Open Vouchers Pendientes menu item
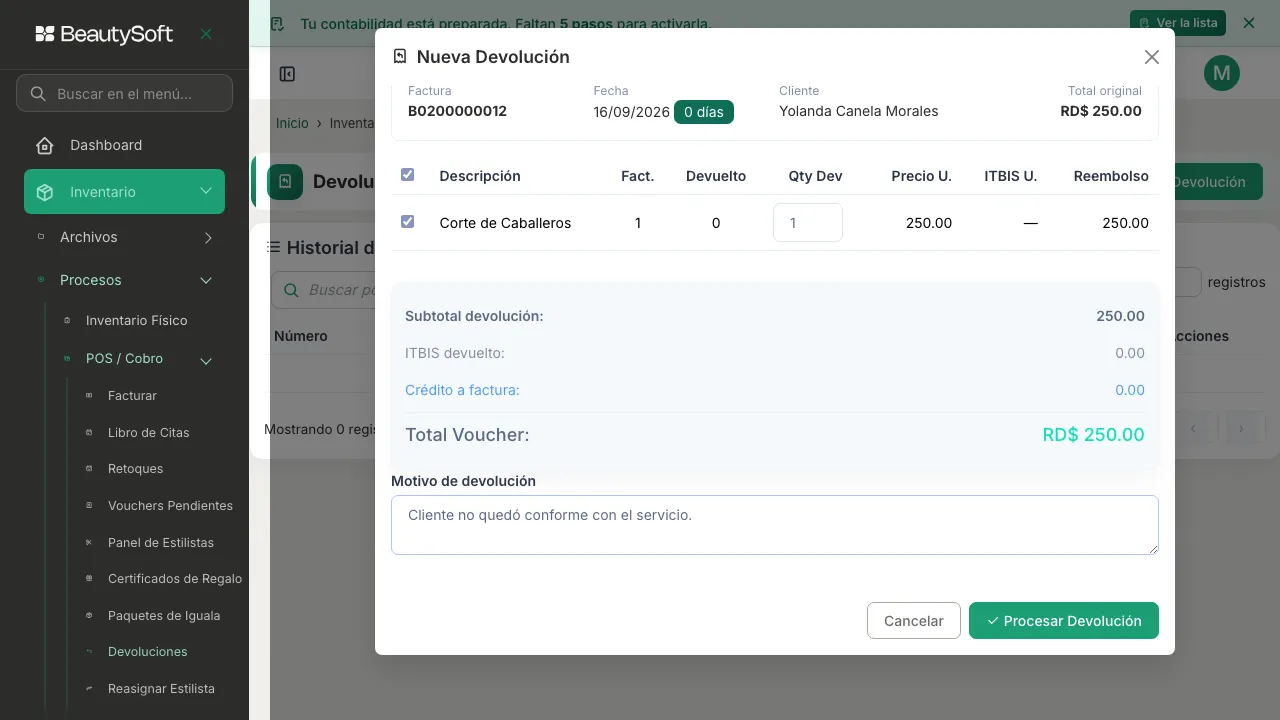This screenshot has width=1280, height=720. click(170, 506)
